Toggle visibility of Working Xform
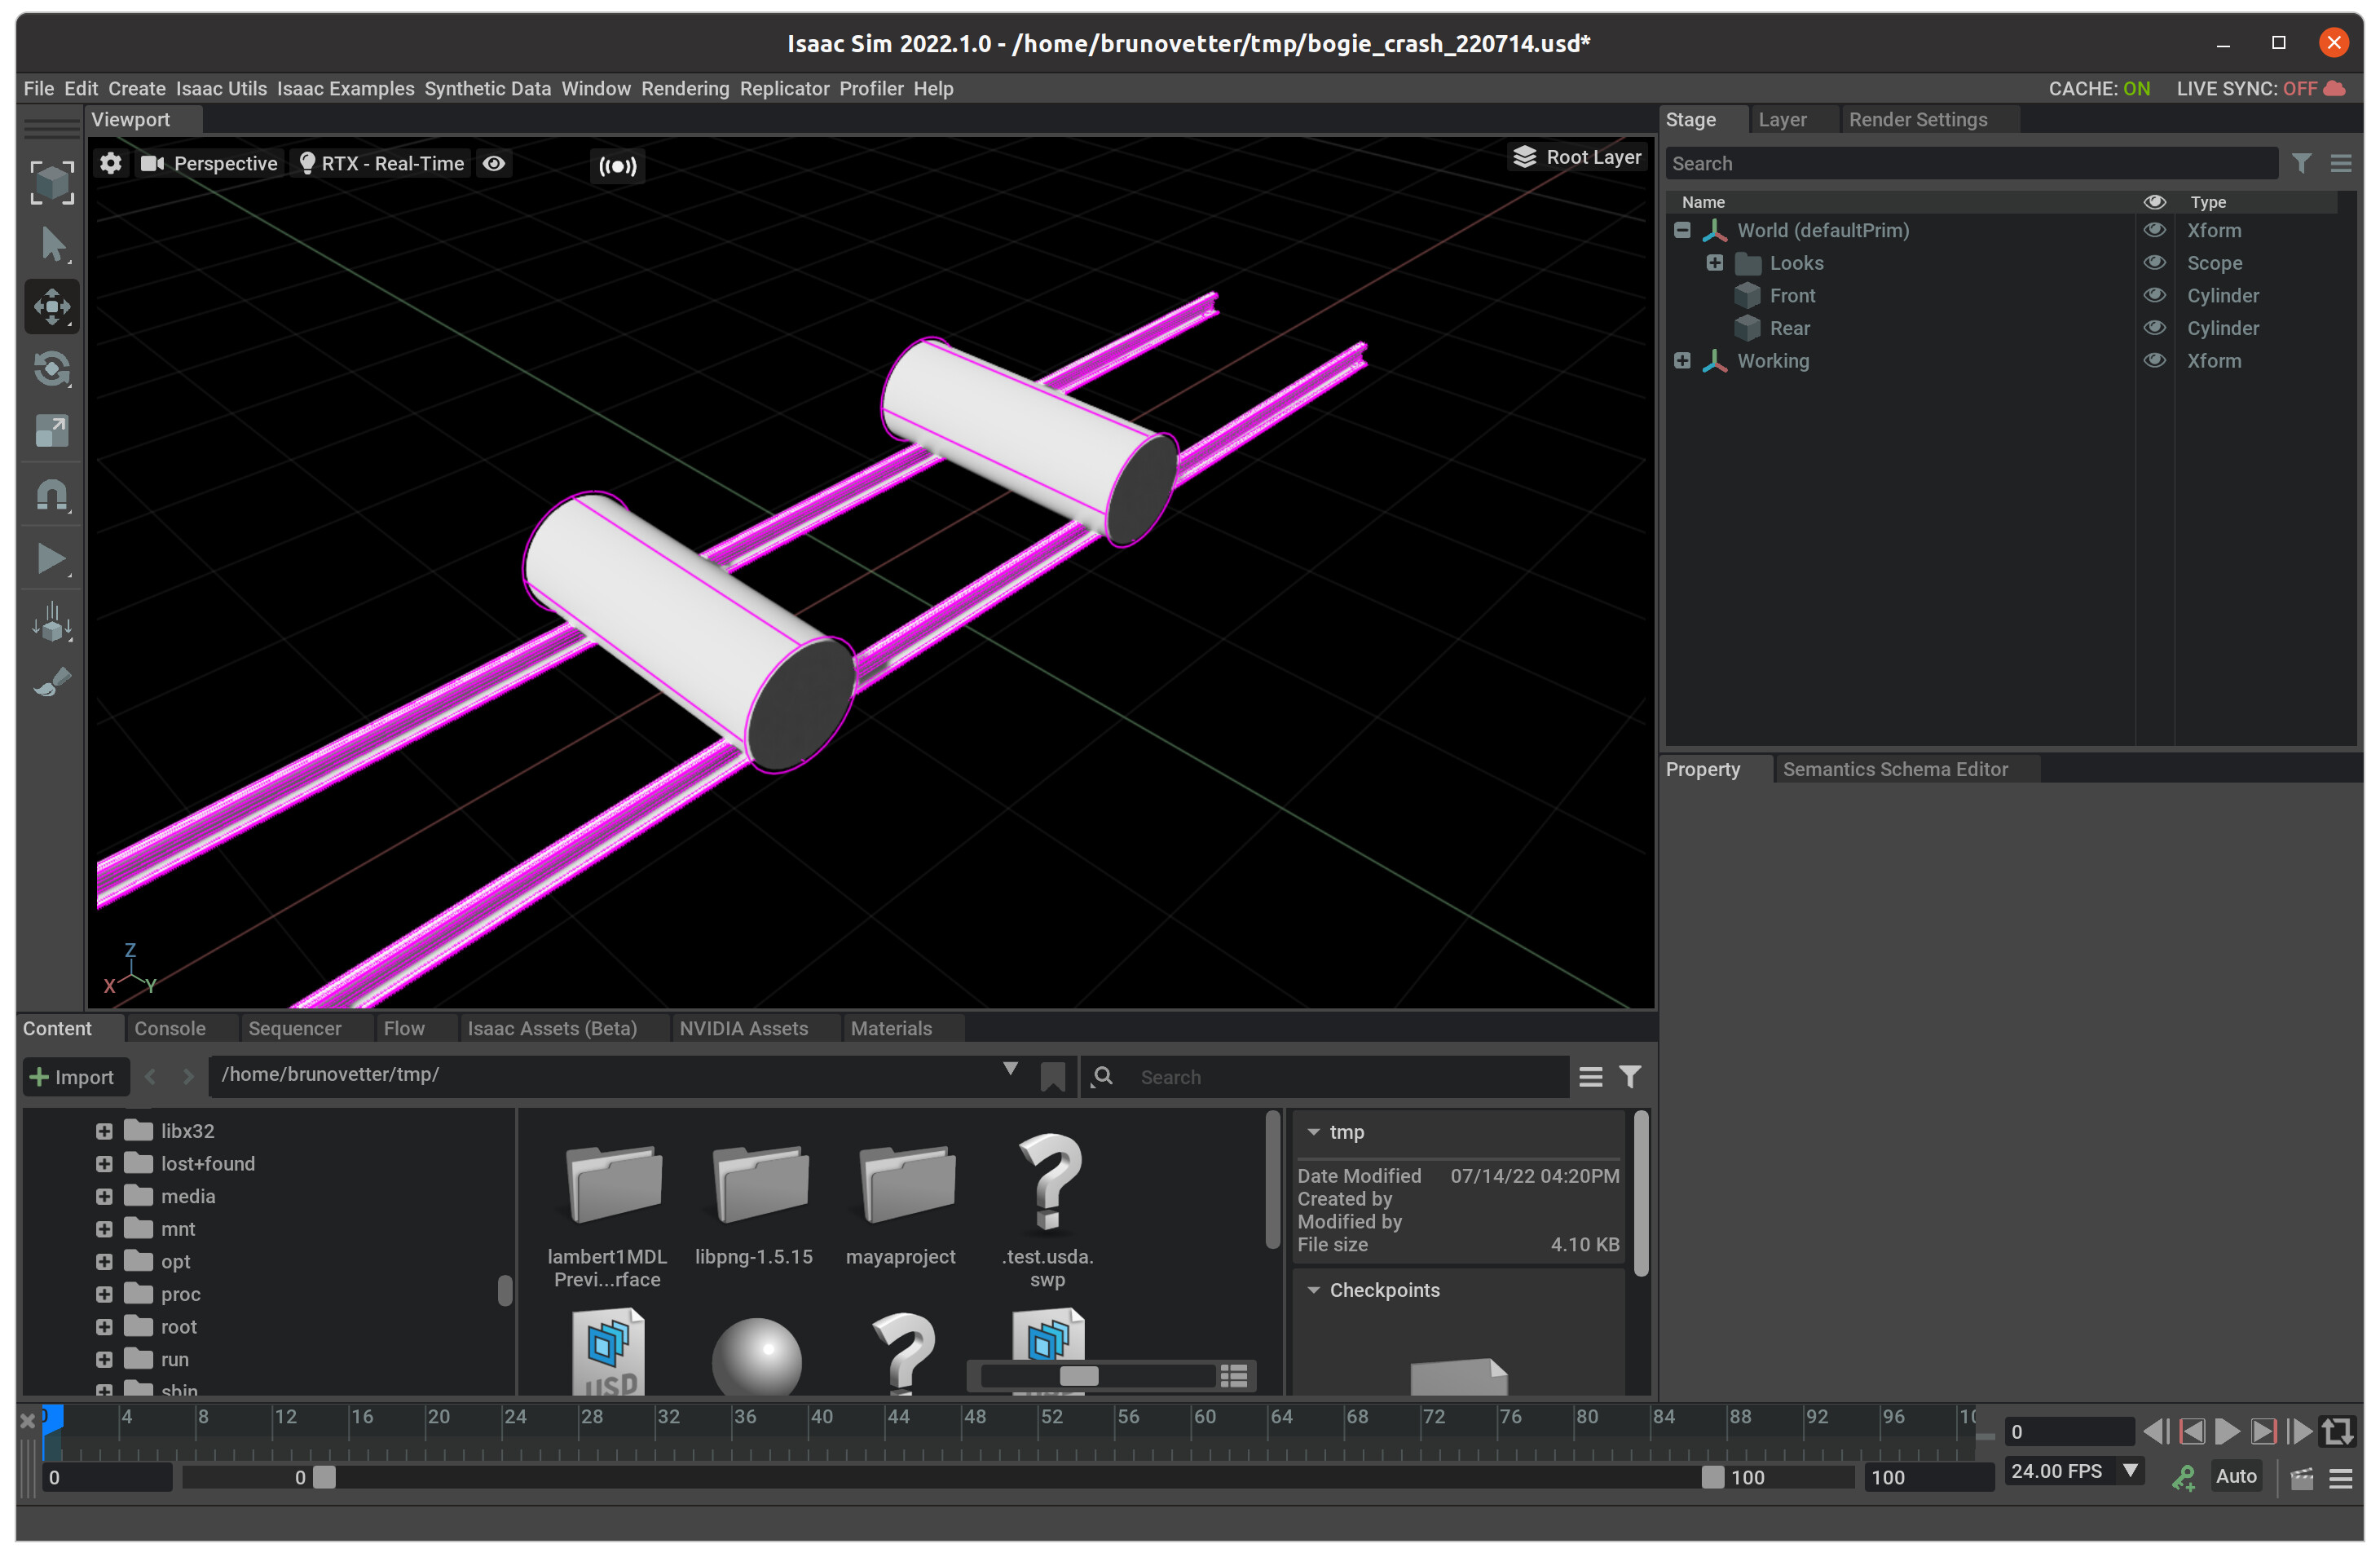 point(2154,361)
